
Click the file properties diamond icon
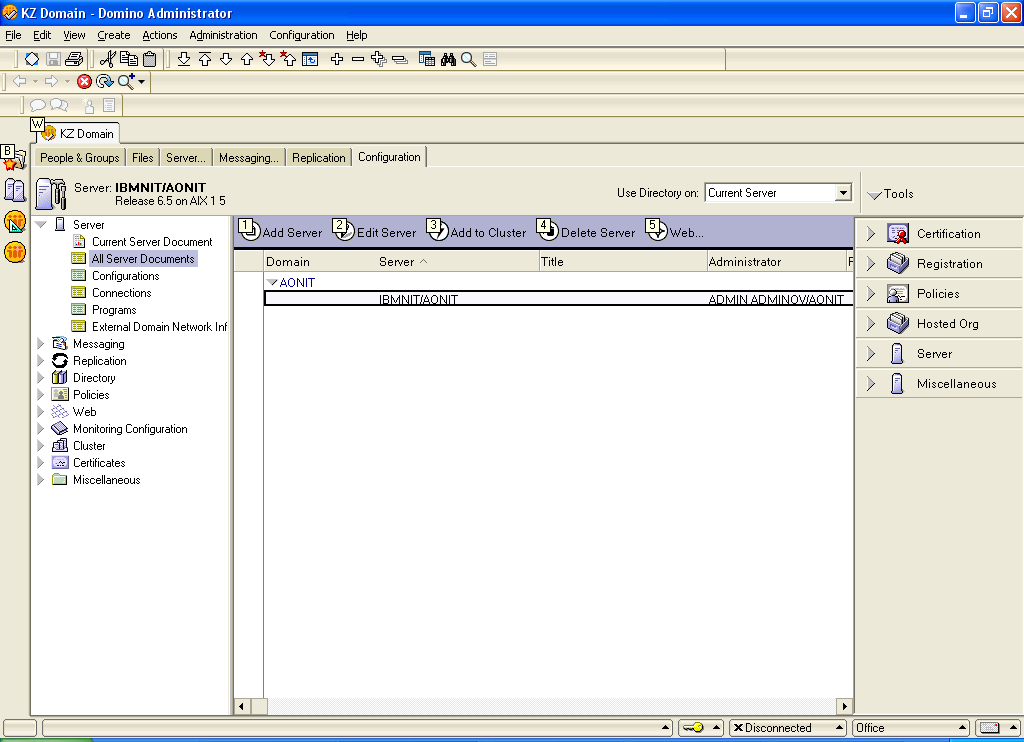[32, 59]
